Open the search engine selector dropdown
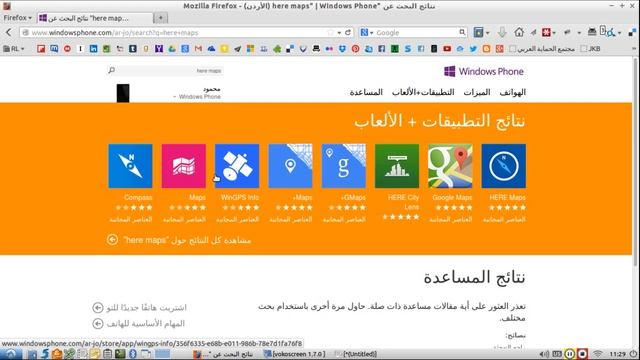The image size is (640, 360). [367, 32]
